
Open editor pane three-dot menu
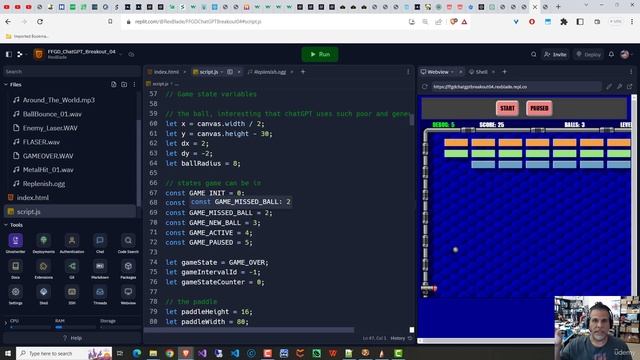pyautogui.click(x=408, y=72)
